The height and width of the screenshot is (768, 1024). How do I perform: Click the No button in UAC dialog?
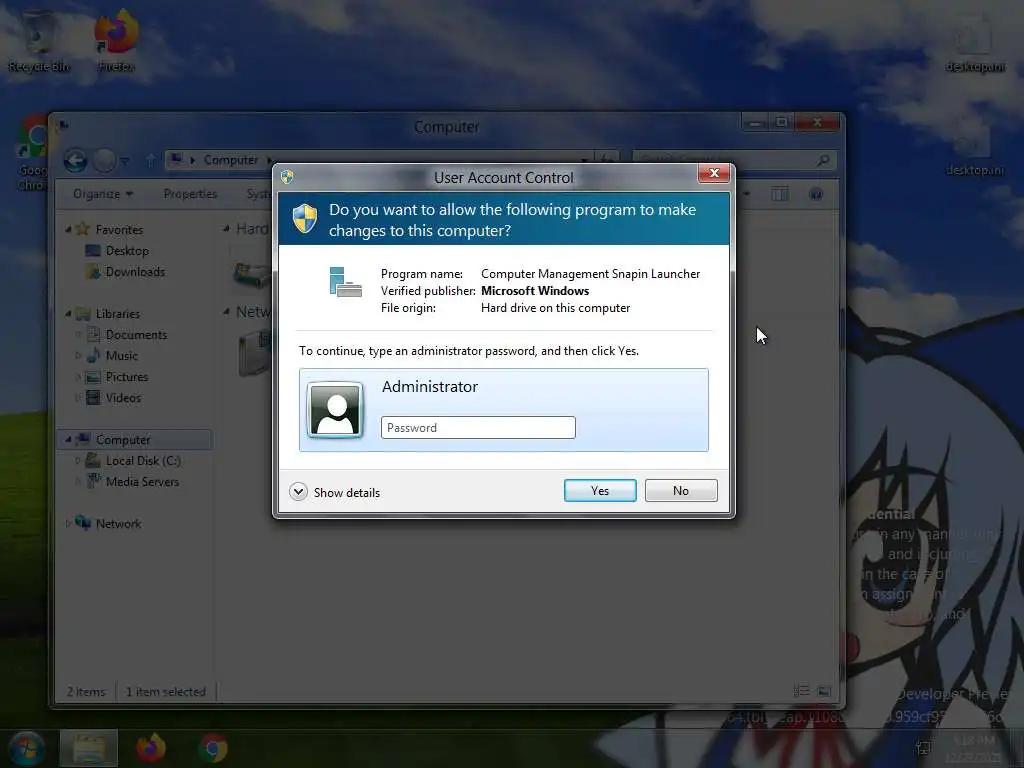680,490
